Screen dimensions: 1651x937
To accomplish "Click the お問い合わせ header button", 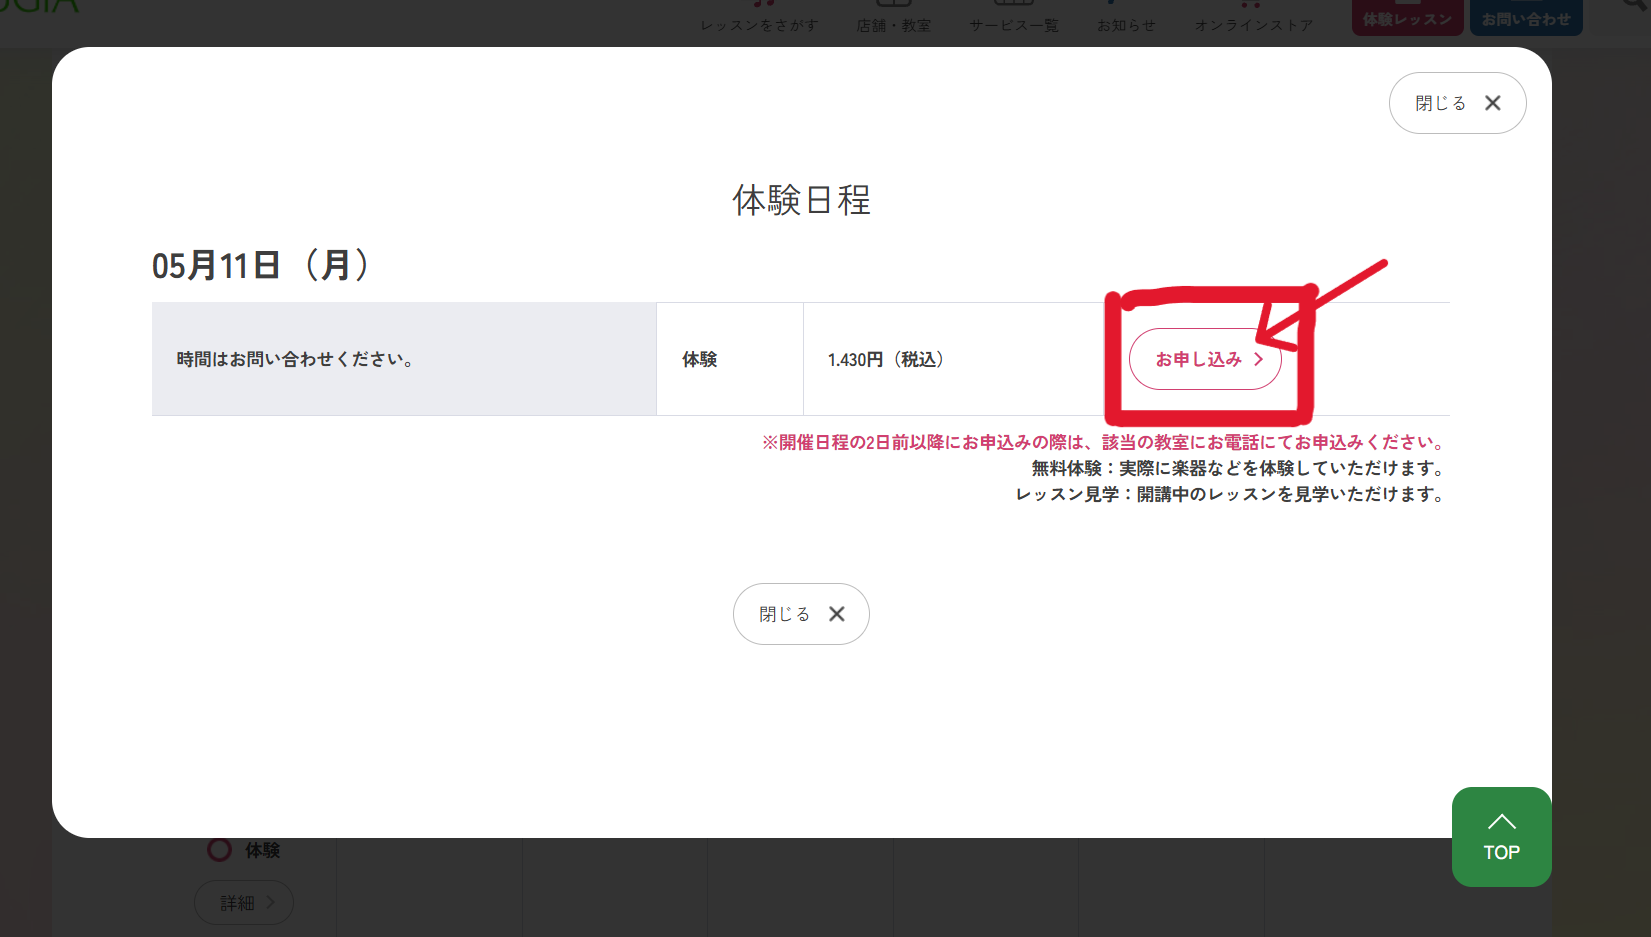I will tap(1526, 18).
